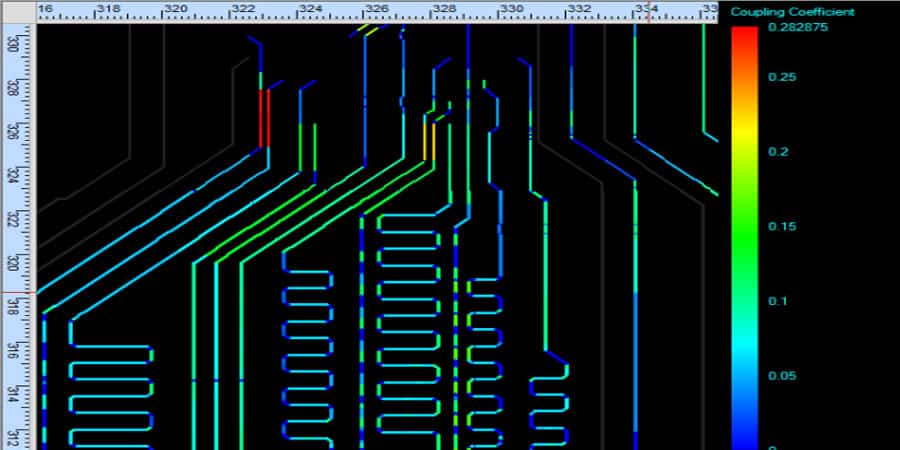This screenshot has height=450, width=900.
Task: Click the Coupling Coefficient legend title
Action: pyautogui.click(x=792, y=12)
